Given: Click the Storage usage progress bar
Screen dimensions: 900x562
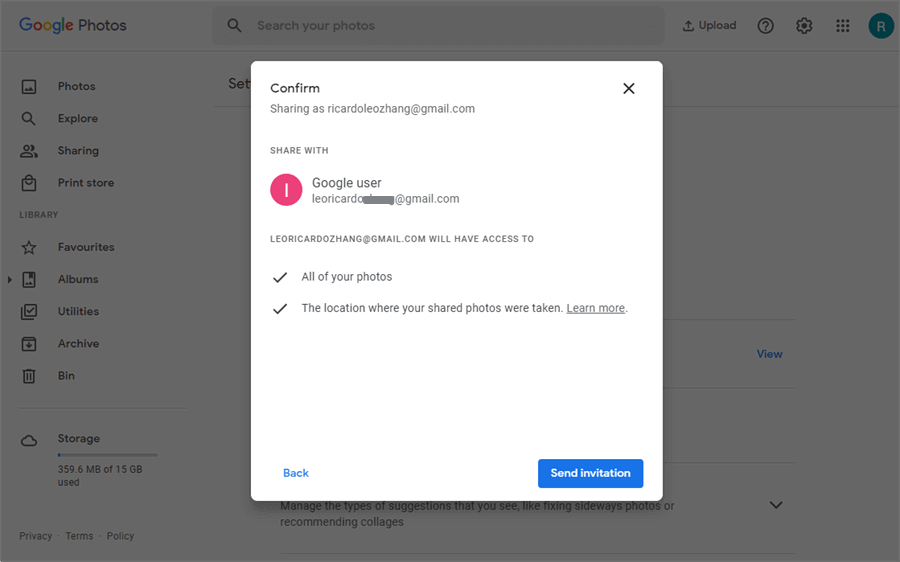Looking at the screenshot, I should pyautogui.click(x=107, y=455).
